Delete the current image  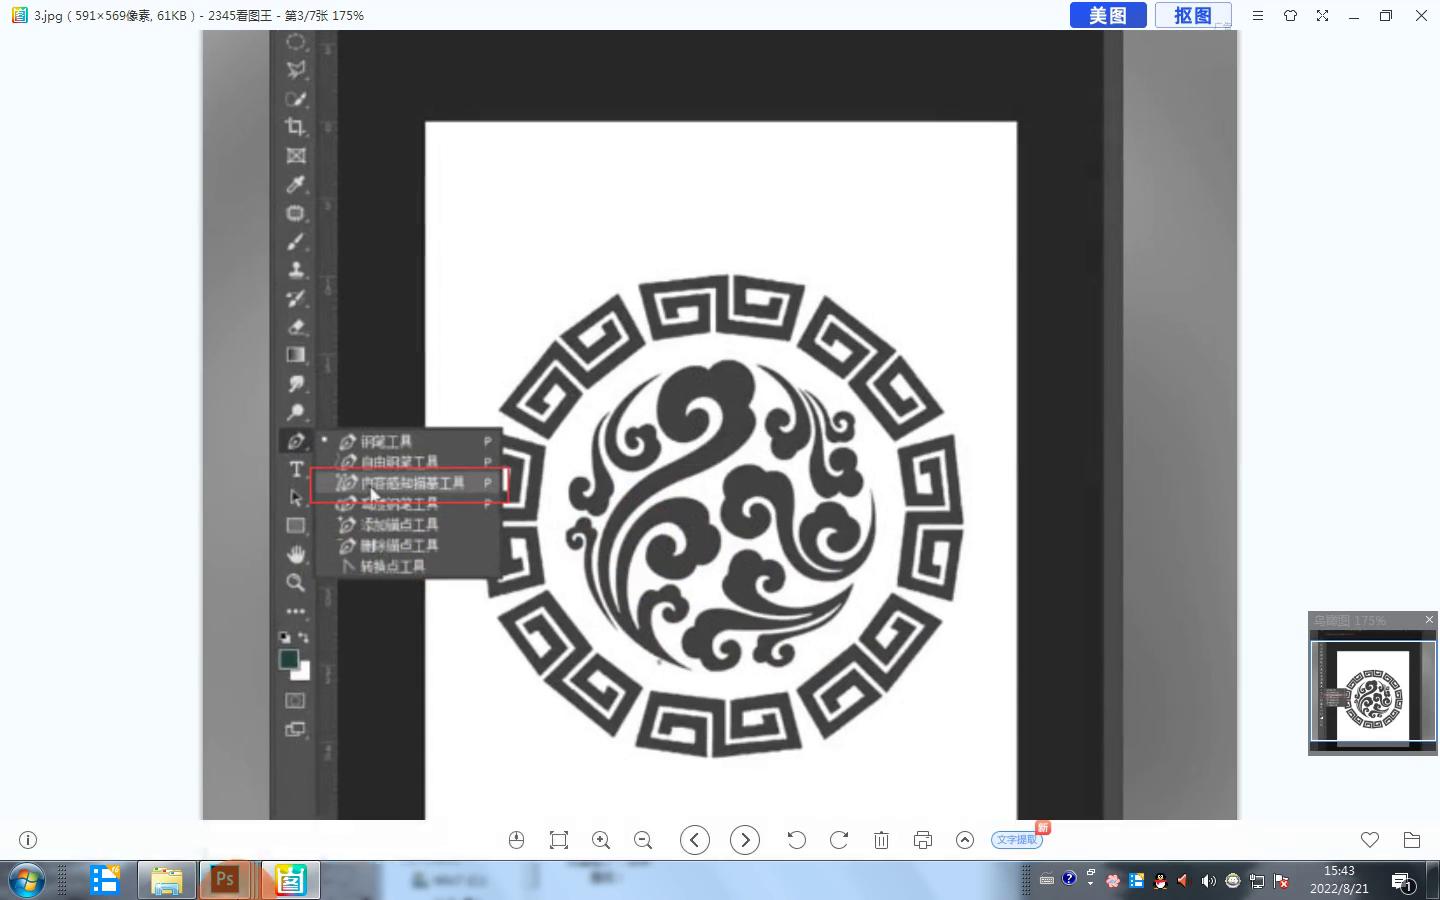881,840
